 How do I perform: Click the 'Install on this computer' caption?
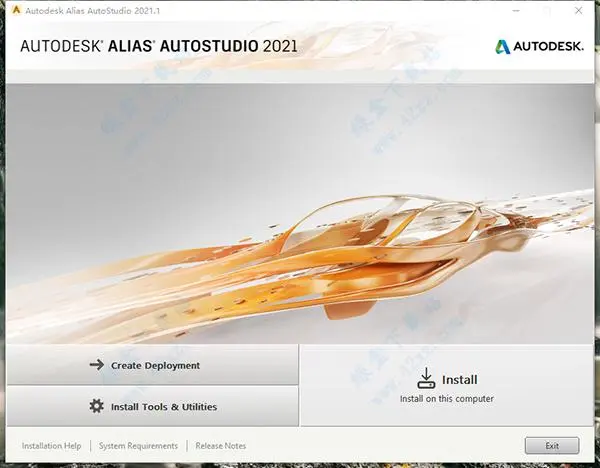(x=447, y=399)
